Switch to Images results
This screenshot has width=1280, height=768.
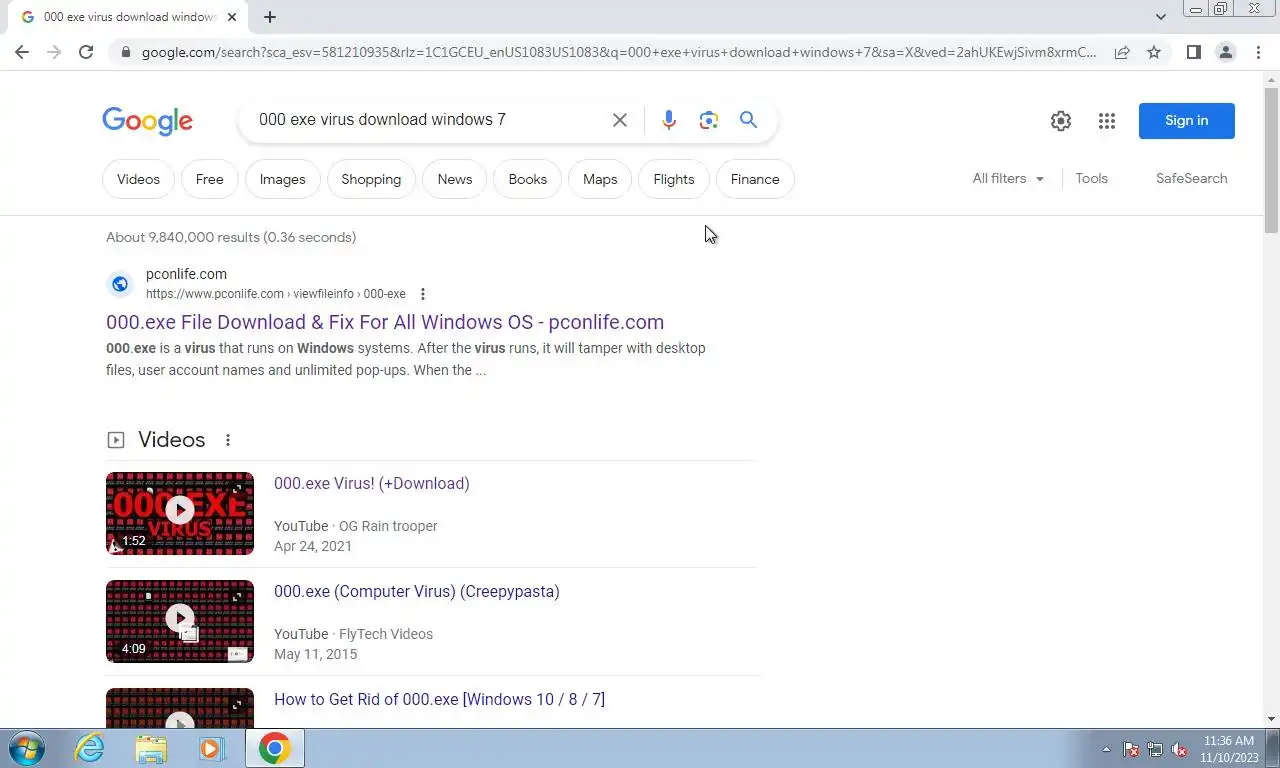tap(283, 179)
